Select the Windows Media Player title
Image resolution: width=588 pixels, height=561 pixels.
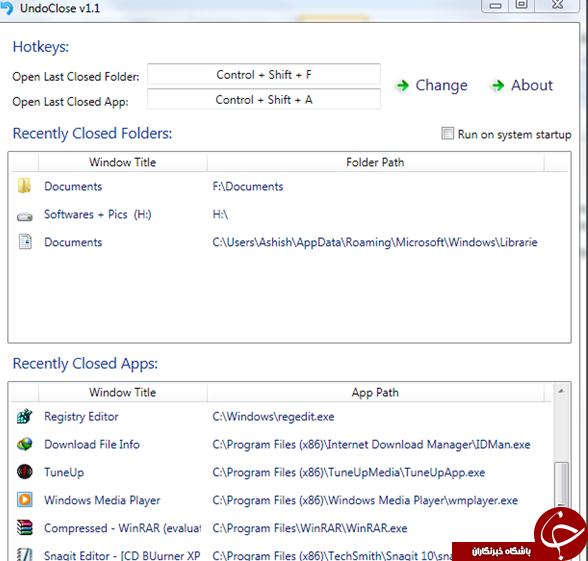click(x=102, y=500)
